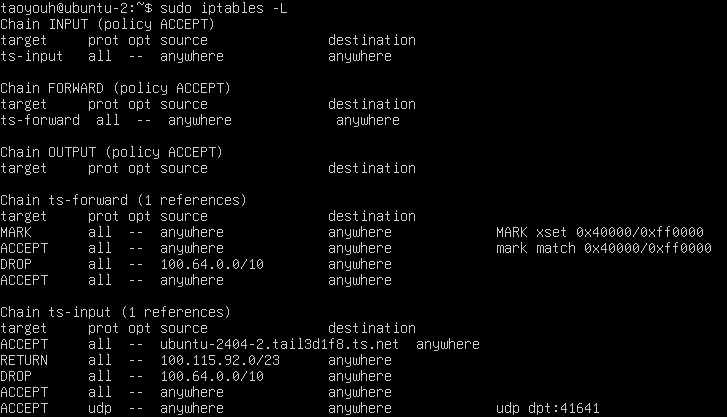Click the destination column header under Chain OUTPUT
Viewport: 727px width, 417px height.
372,168
